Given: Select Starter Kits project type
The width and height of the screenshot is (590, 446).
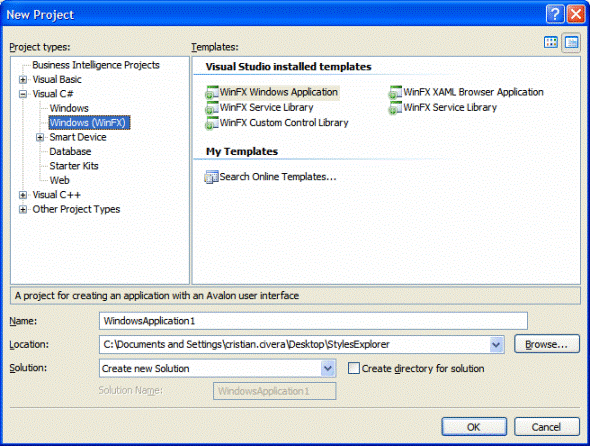Looking at the screenshot, I should (x=74, y=166).
